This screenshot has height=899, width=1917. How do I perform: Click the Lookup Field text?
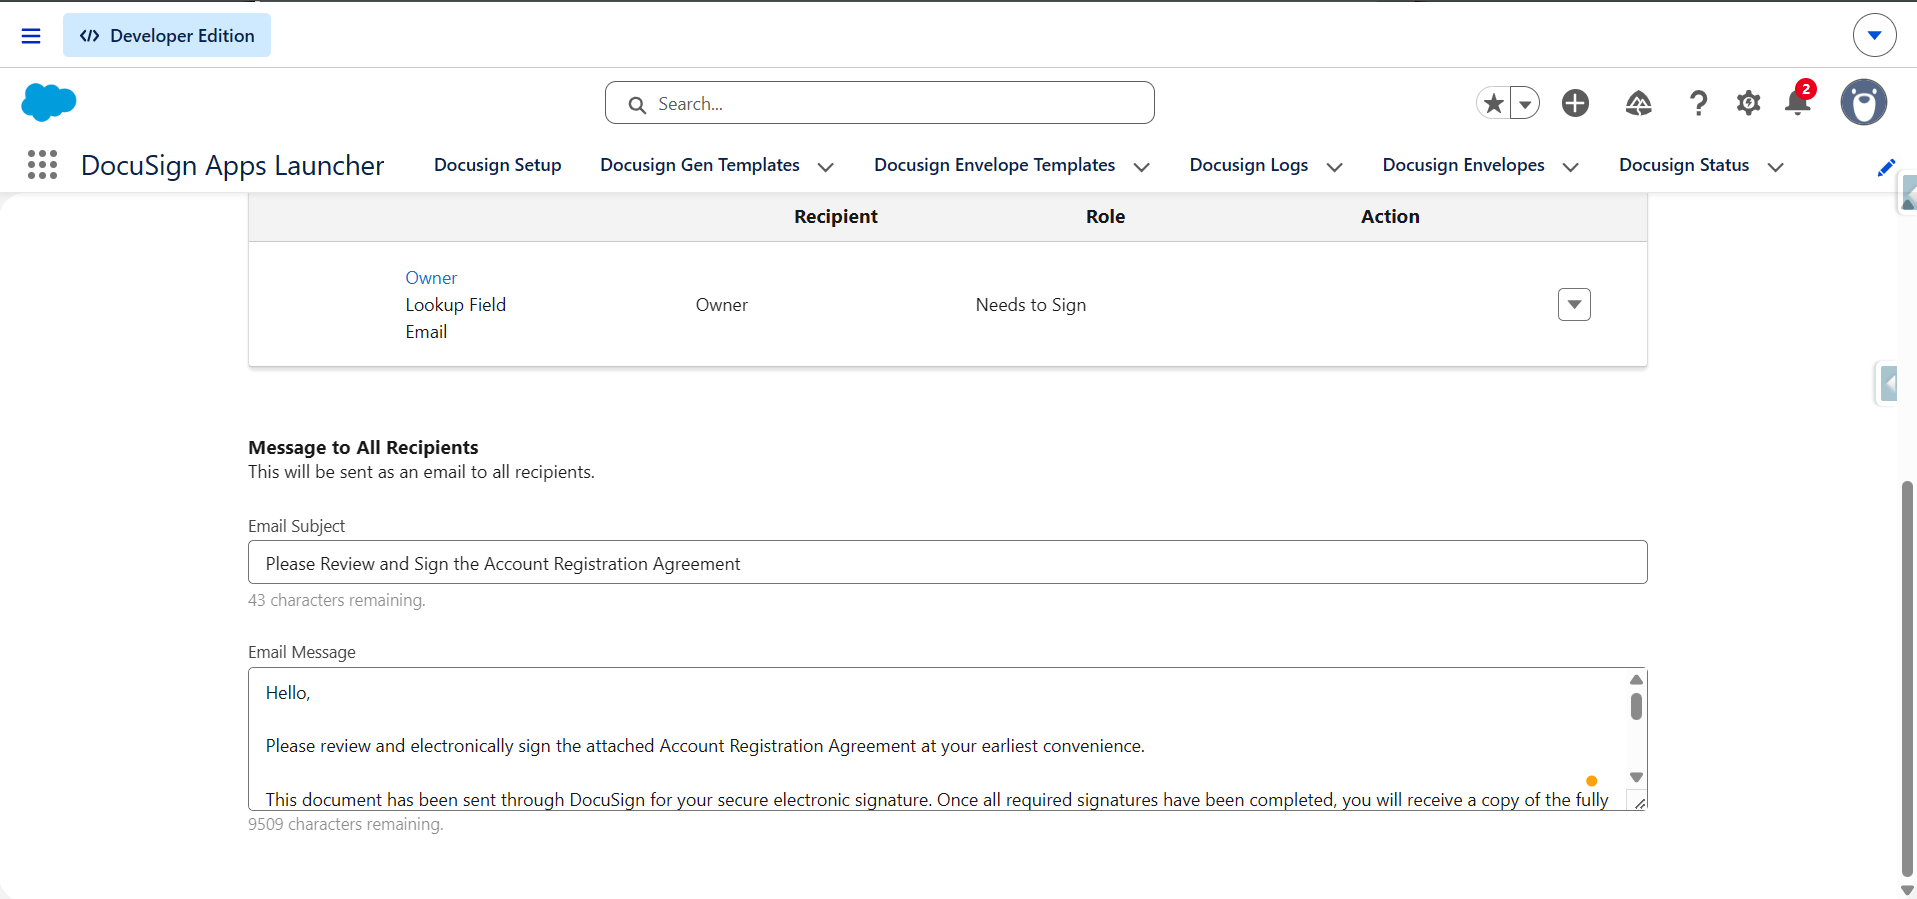click(x=456, y=305)
